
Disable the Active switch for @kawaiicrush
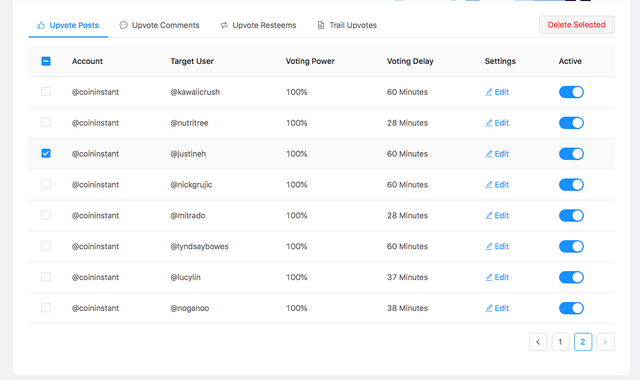pos(571,92)
